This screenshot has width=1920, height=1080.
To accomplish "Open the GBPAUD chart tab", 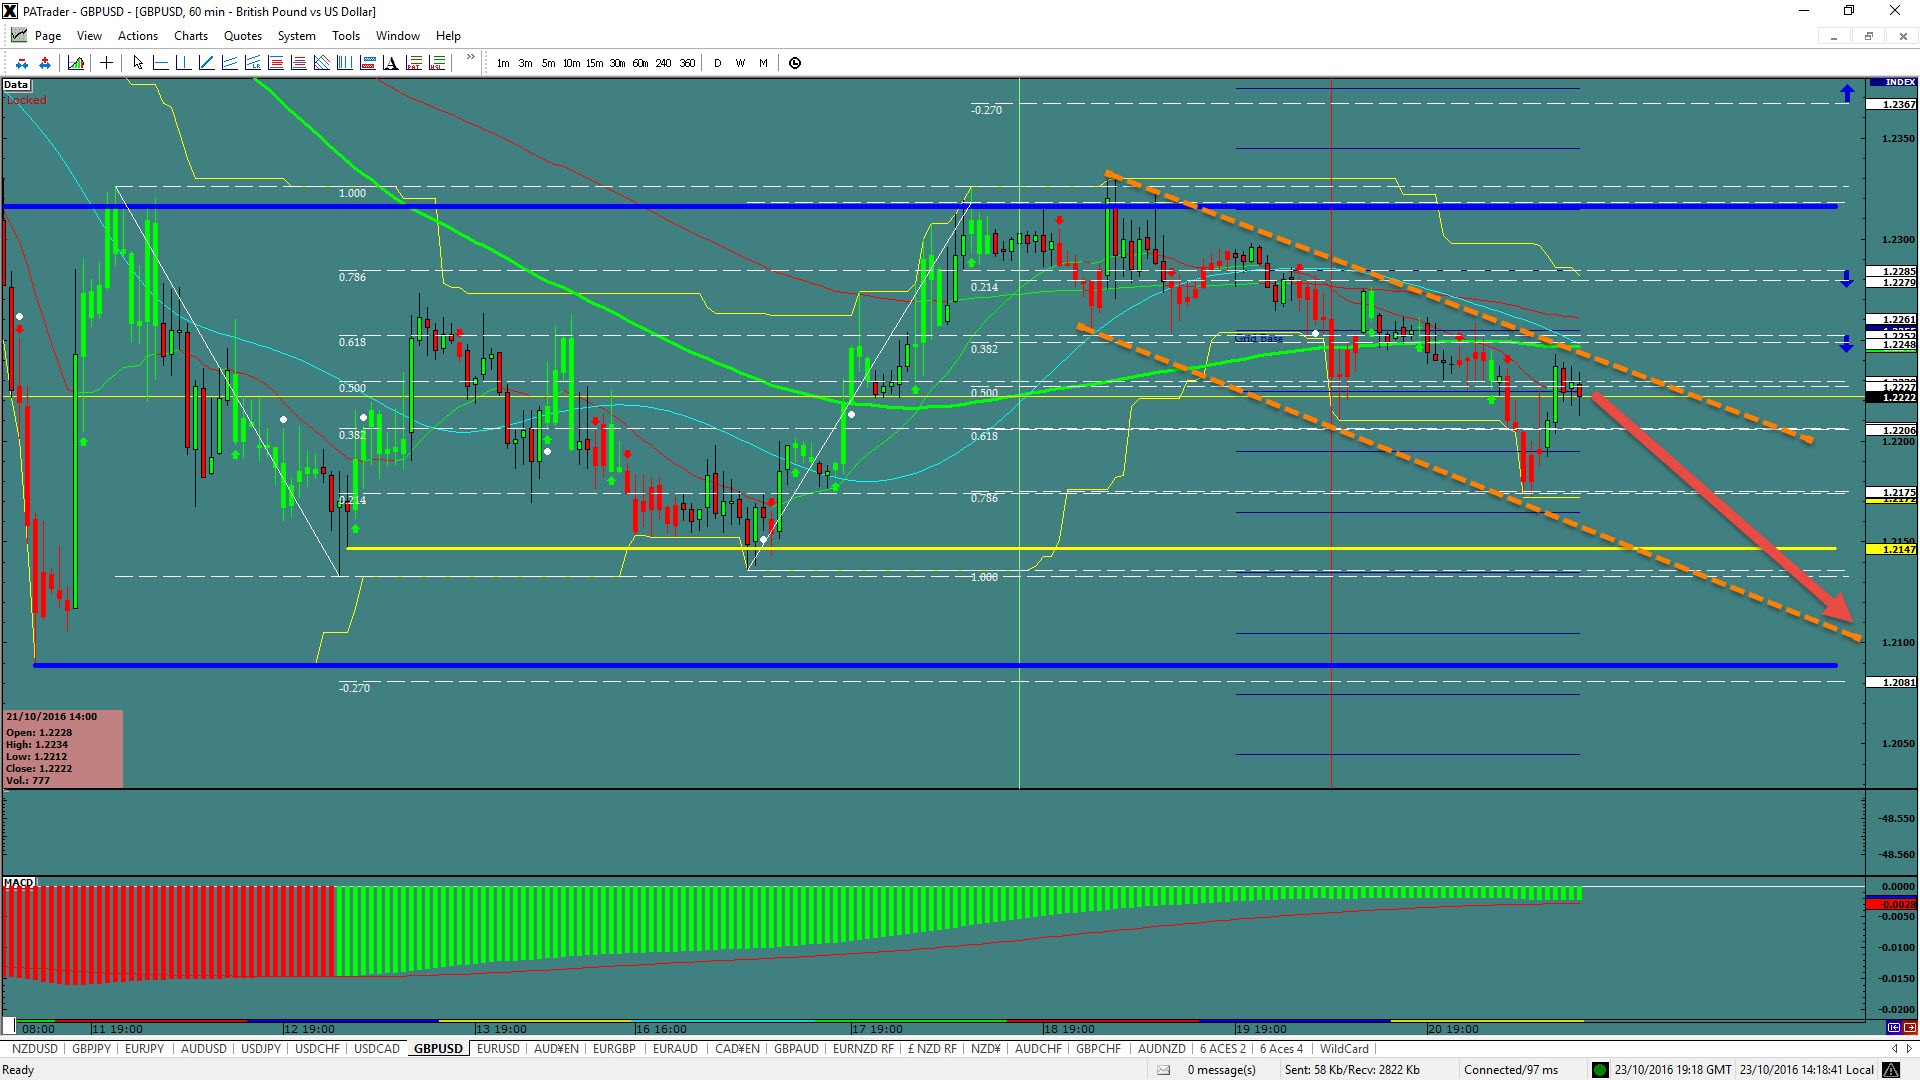I will click(796, 1048).
